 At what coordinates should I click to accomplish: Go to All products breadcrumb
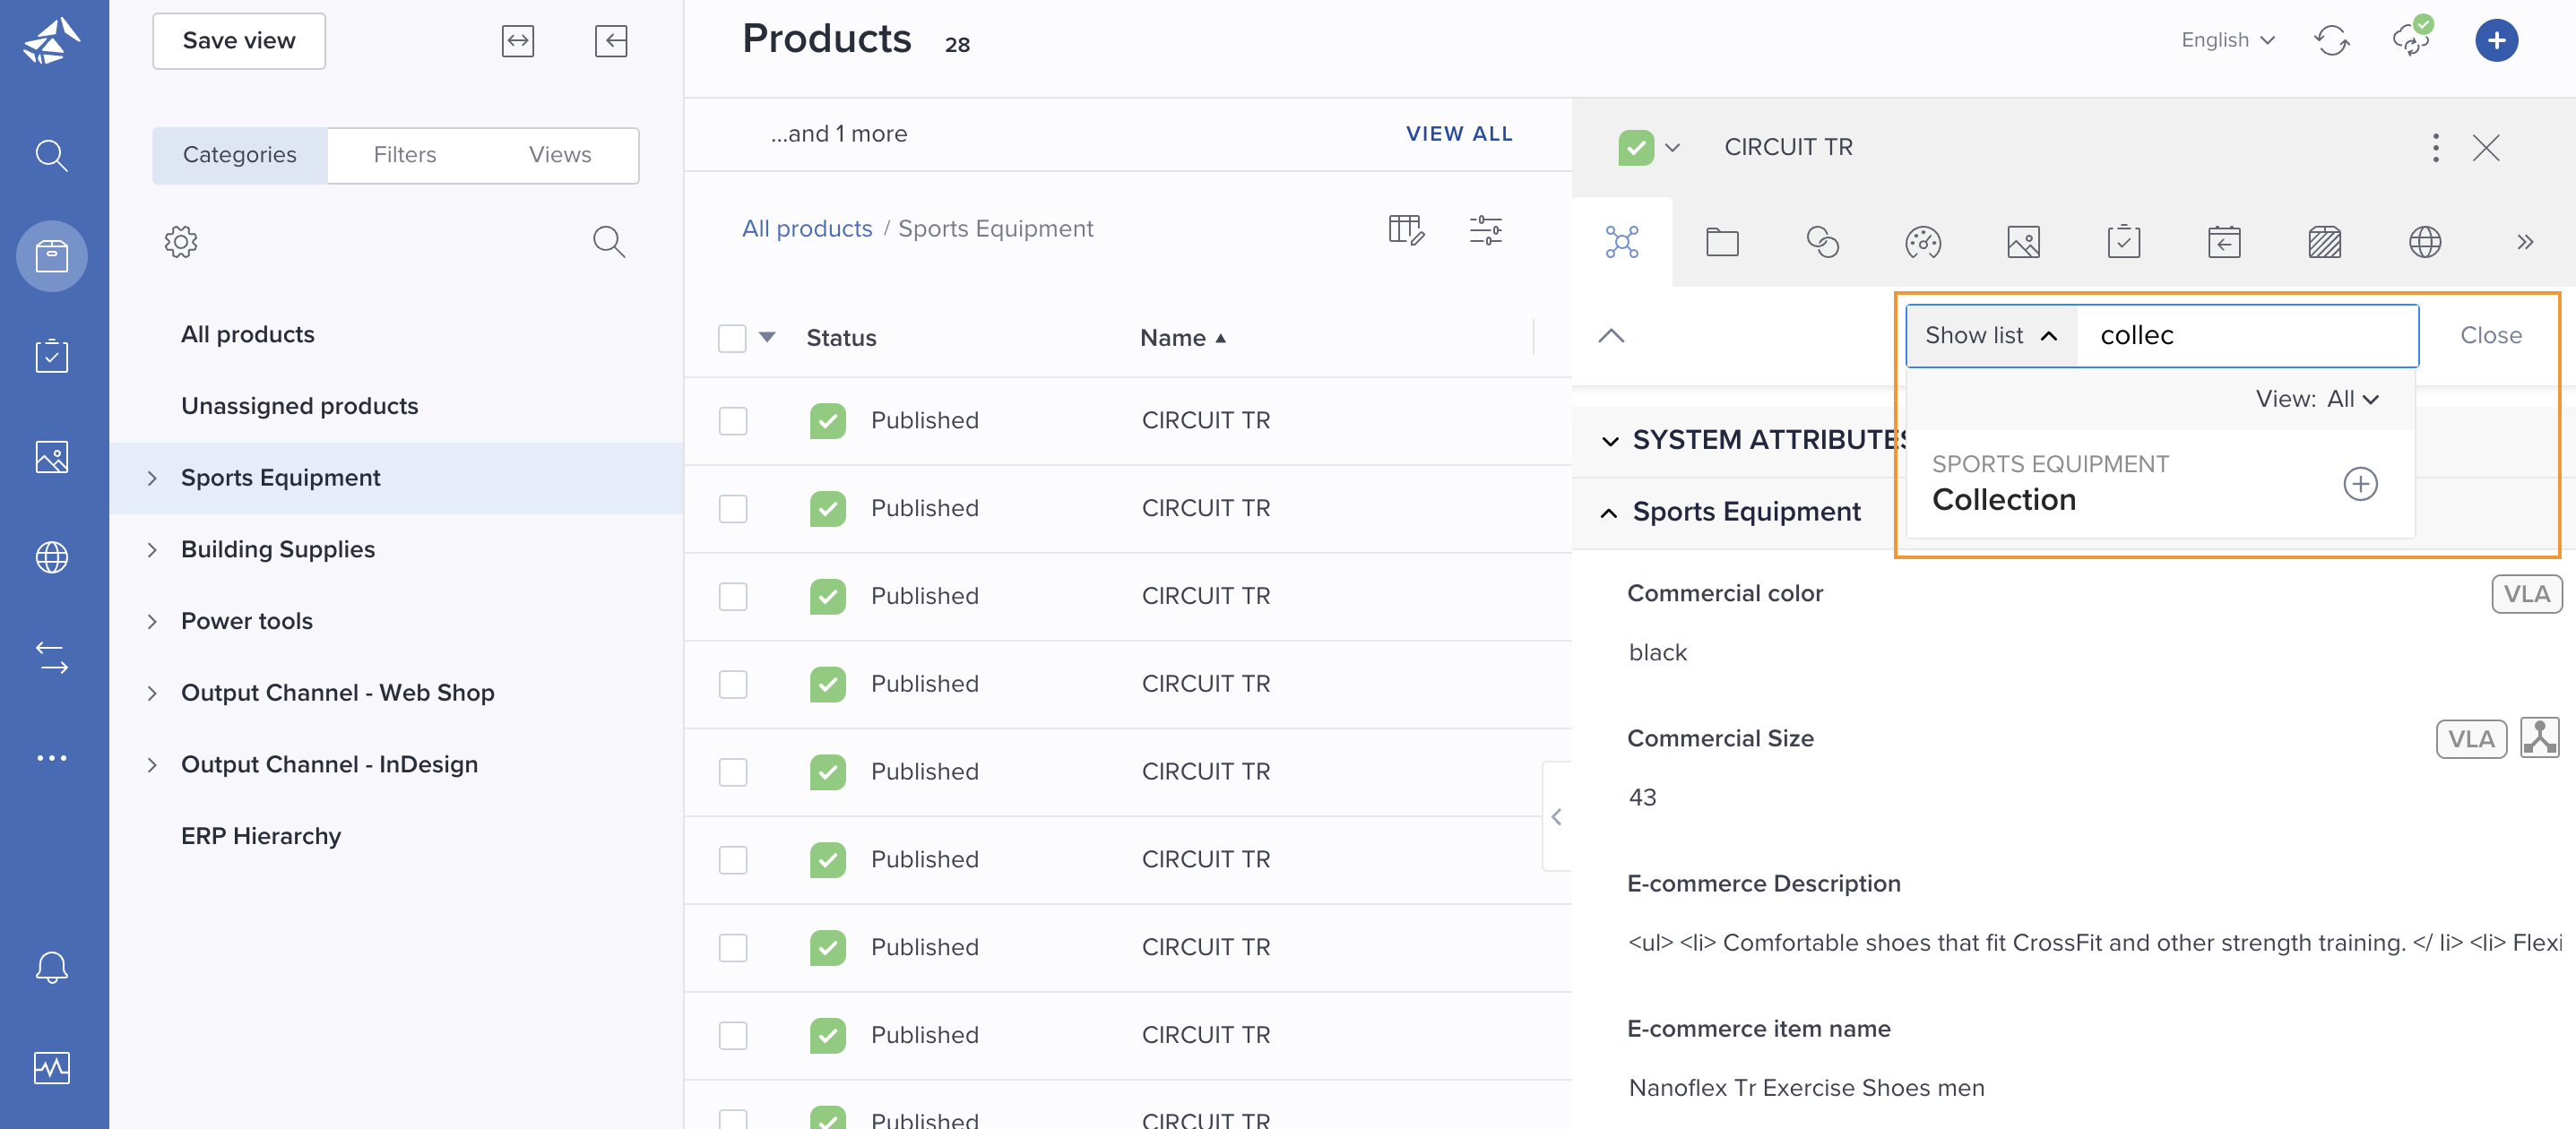pos(807,229)
